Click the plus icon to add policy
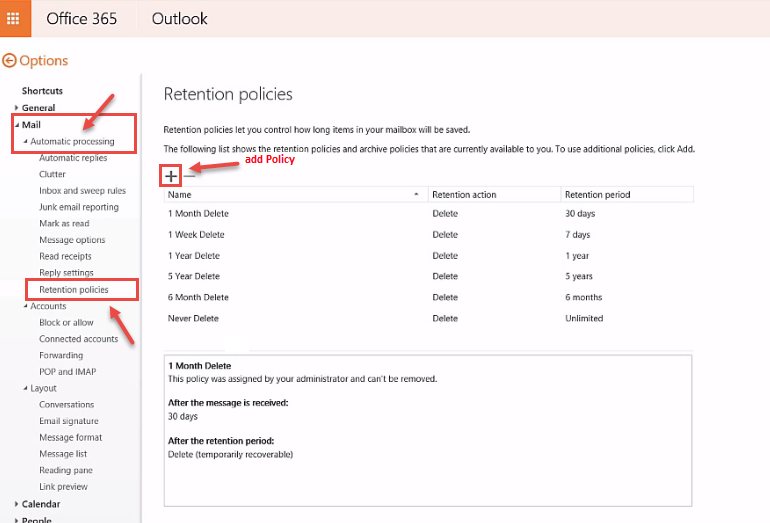Image resolution: width=770 pixels, height=523 pixels. pyautogui.click(x=171, y=176)
